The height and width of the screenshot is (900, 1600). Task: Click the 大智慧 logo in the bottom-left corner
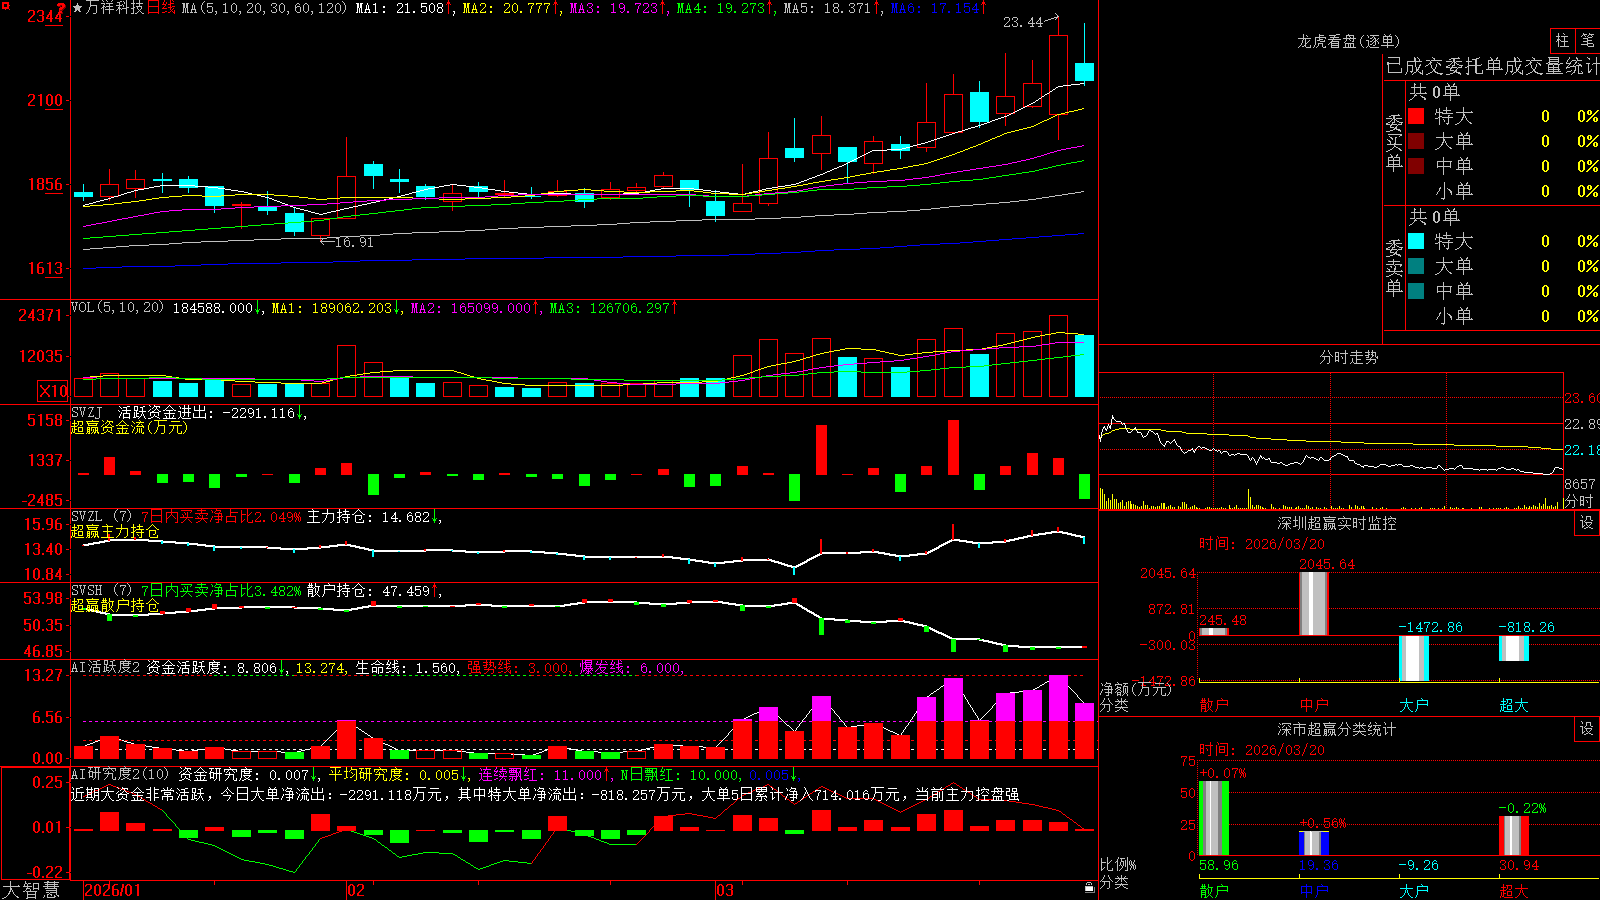click(x=30, y=890)
